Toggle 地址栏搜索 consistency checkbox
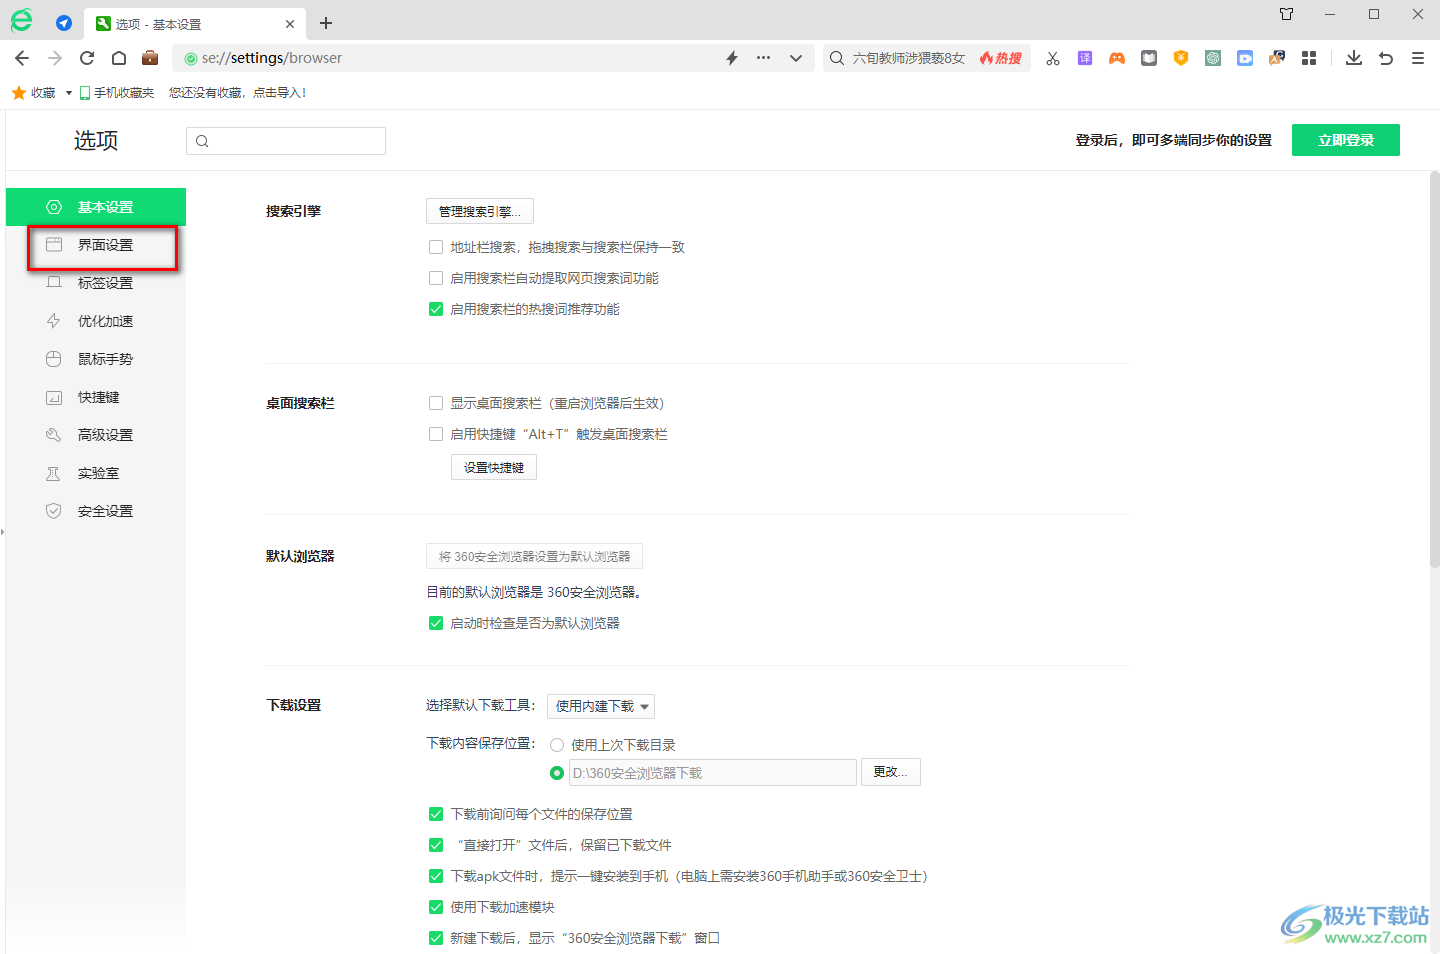The height and width of the screenshot is (954, 1440). 436,247
